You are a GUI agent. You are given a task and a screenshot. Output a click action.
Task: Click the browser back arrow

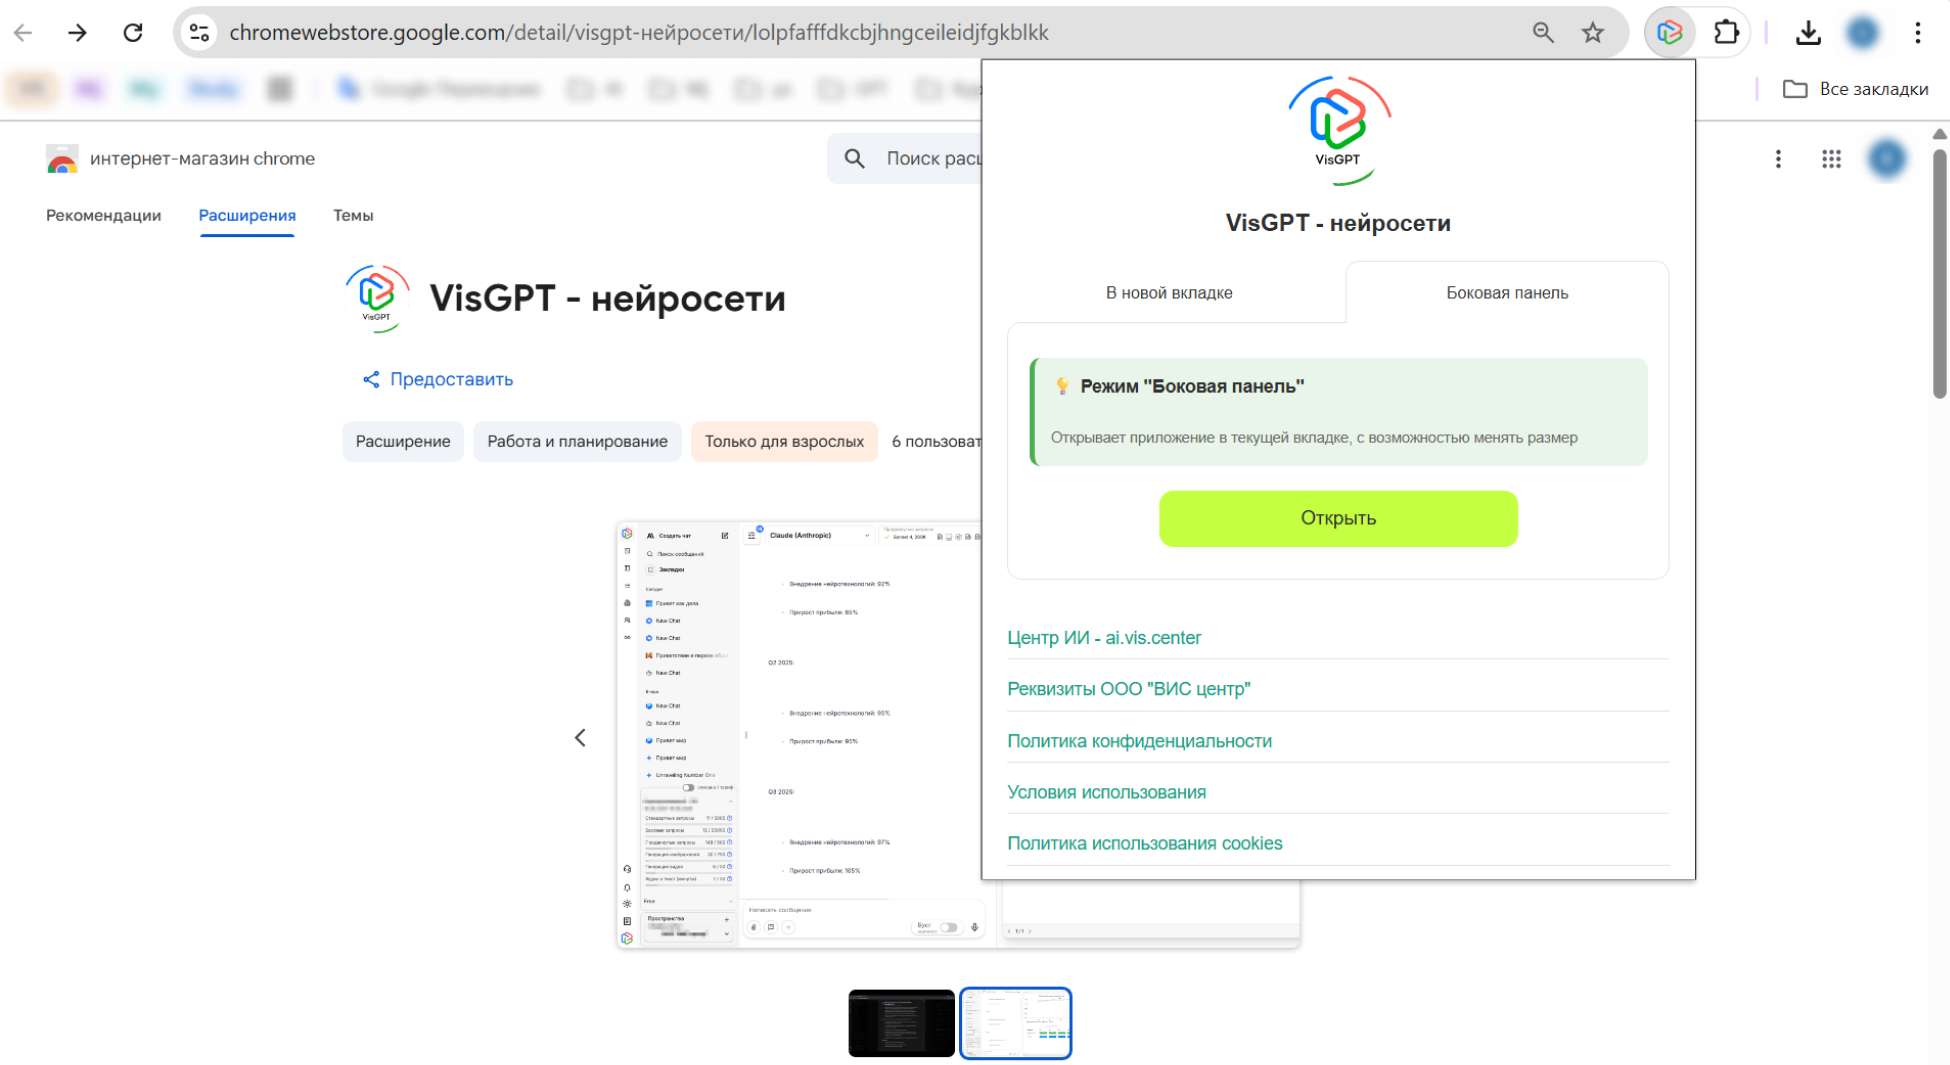tap(23, 33)
